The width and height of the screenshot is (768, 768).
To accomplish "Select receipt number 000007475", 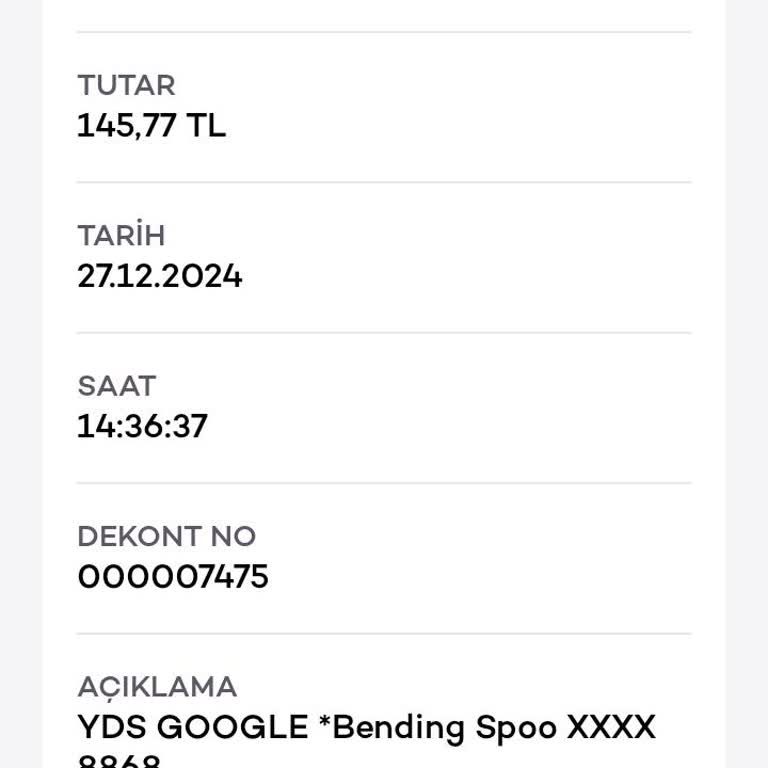I will 173,577.
